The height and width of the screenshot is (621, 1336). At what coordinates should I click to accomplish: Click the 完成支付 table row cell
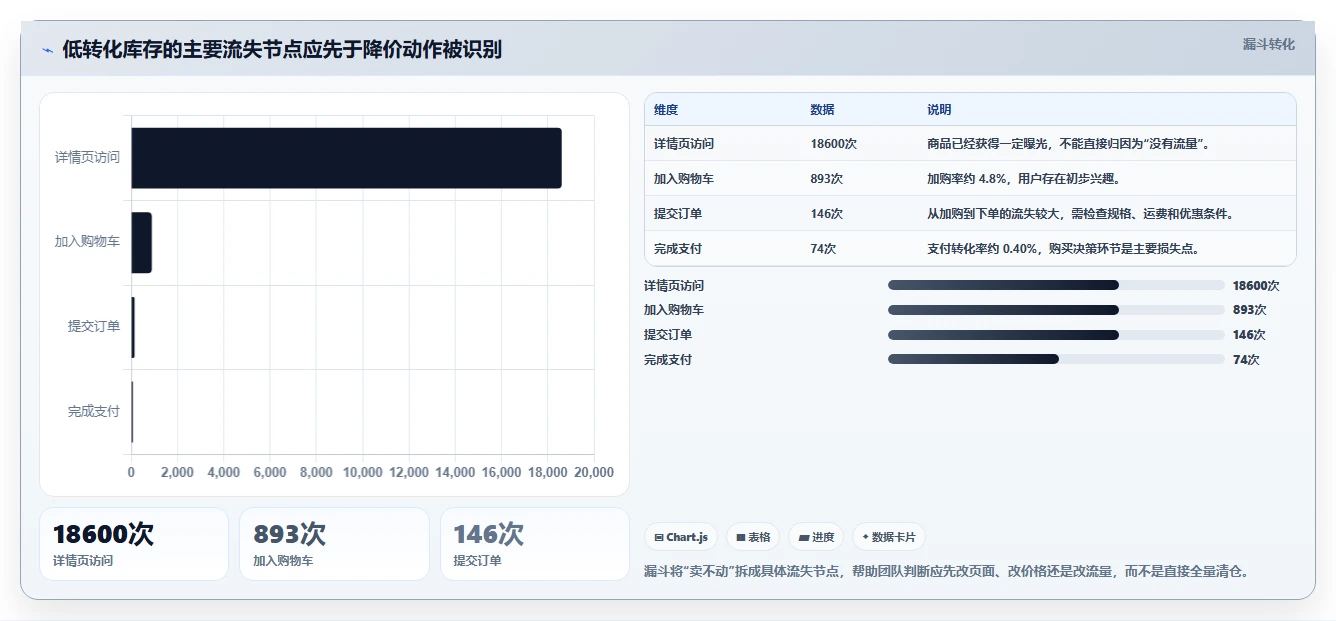678,249
